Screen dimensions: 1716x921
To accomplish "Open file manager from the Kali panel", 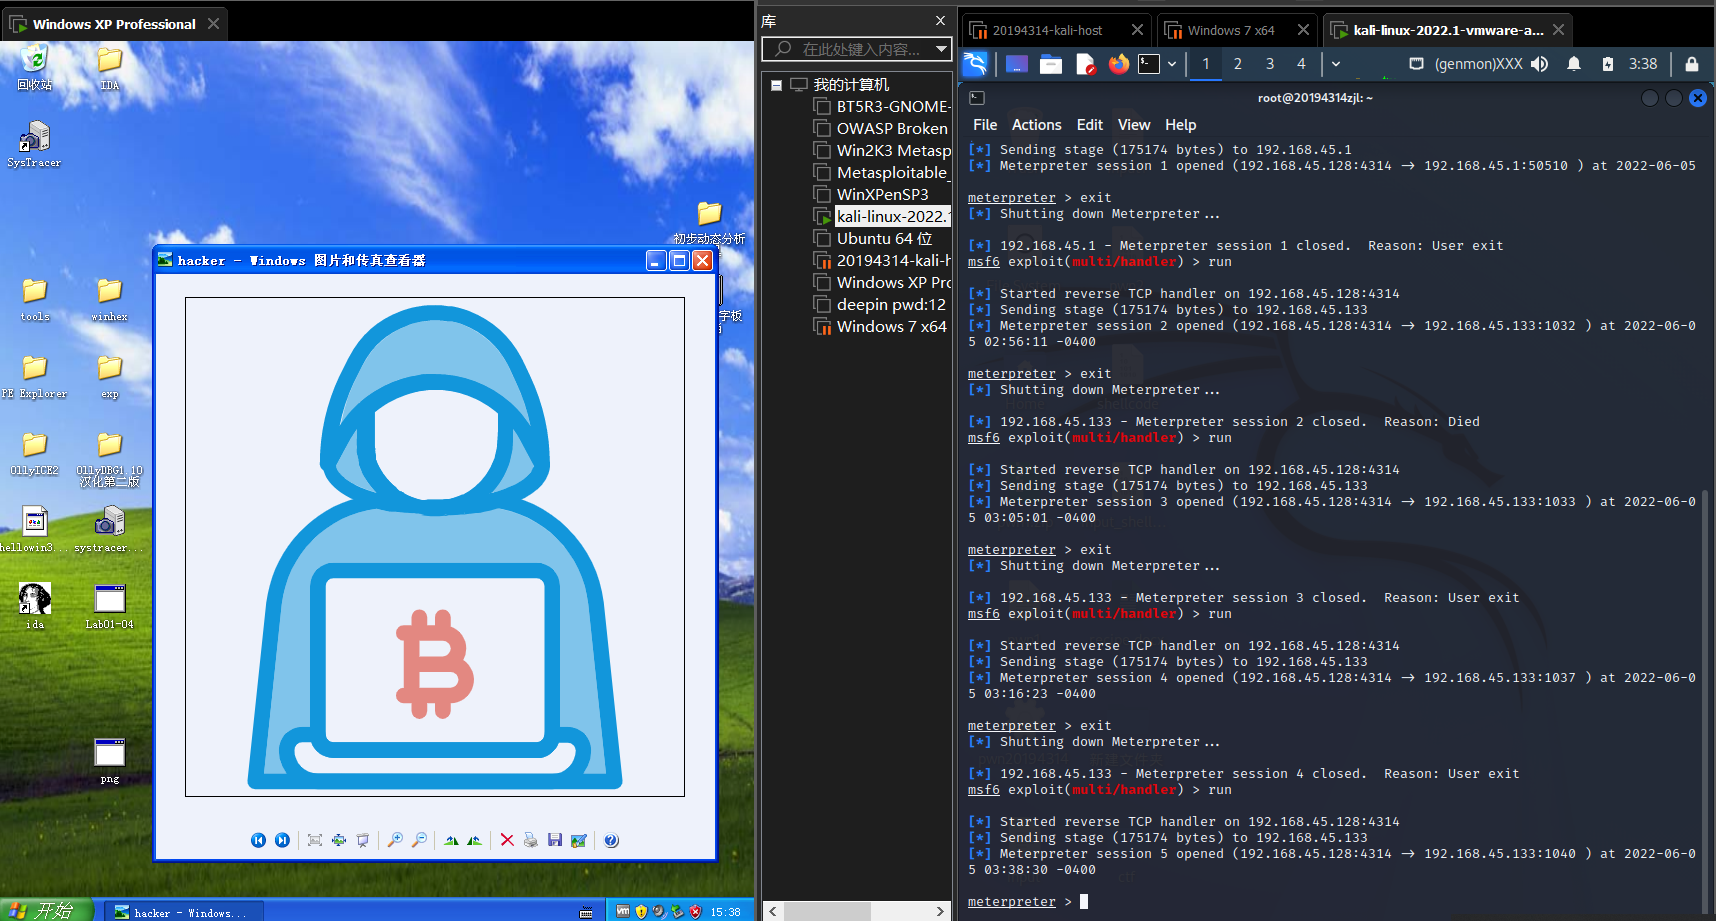I will point(1051,64).
